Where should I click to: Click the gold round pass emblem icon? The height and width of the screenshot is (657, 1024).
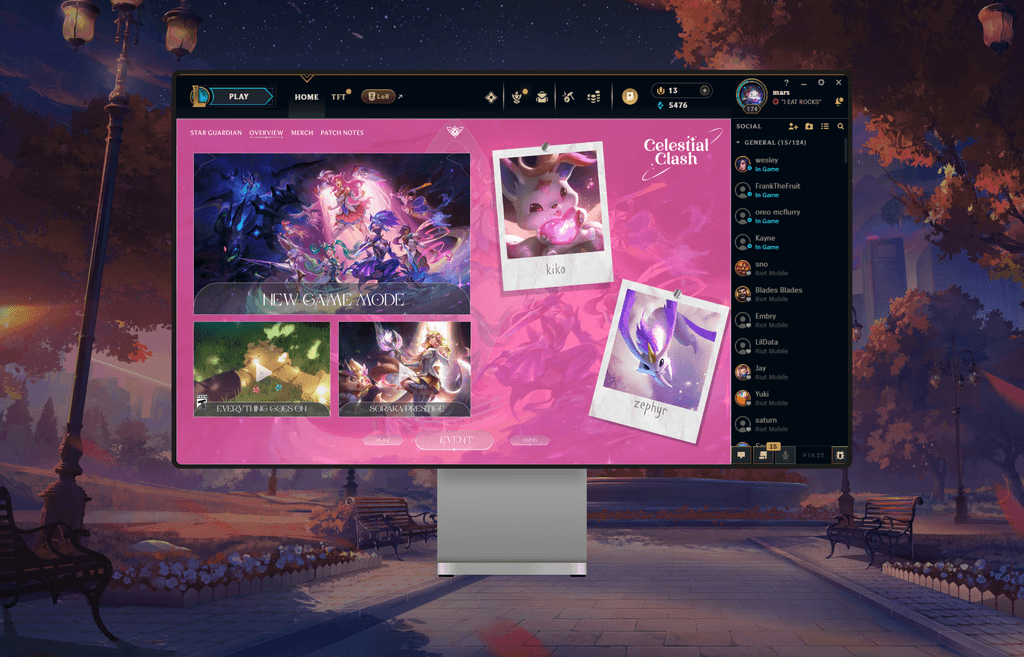pyautogui.click(x=630, y=97)
